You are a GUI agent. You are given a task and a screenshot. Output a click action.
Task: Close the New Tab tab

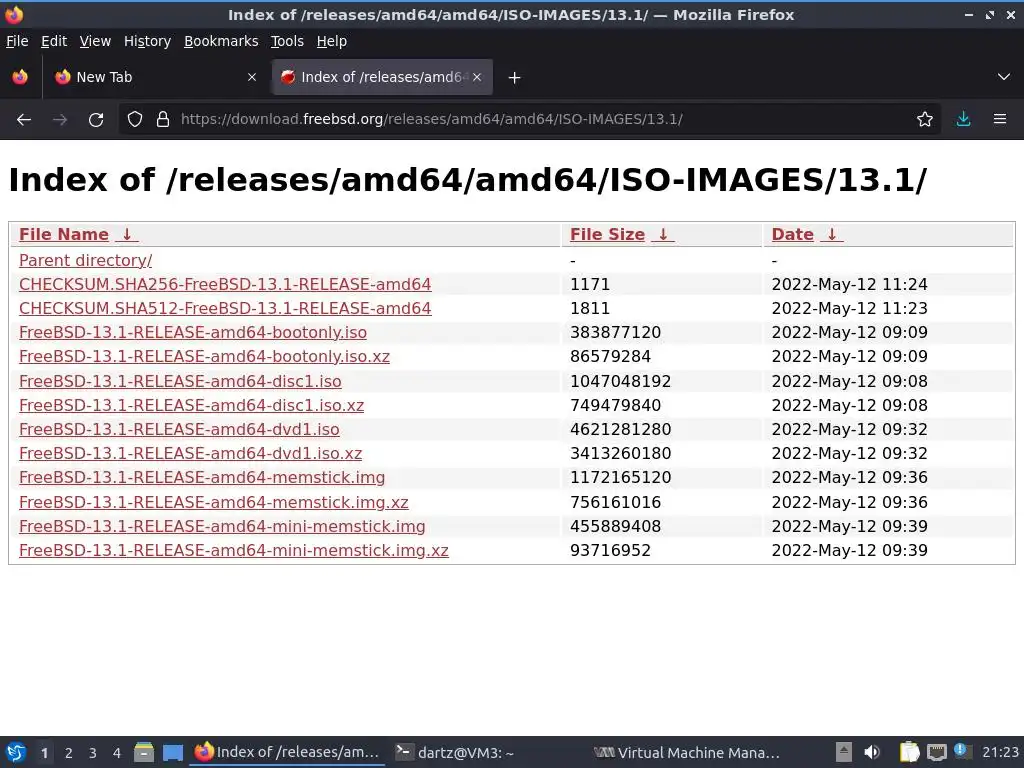(252, 77)
